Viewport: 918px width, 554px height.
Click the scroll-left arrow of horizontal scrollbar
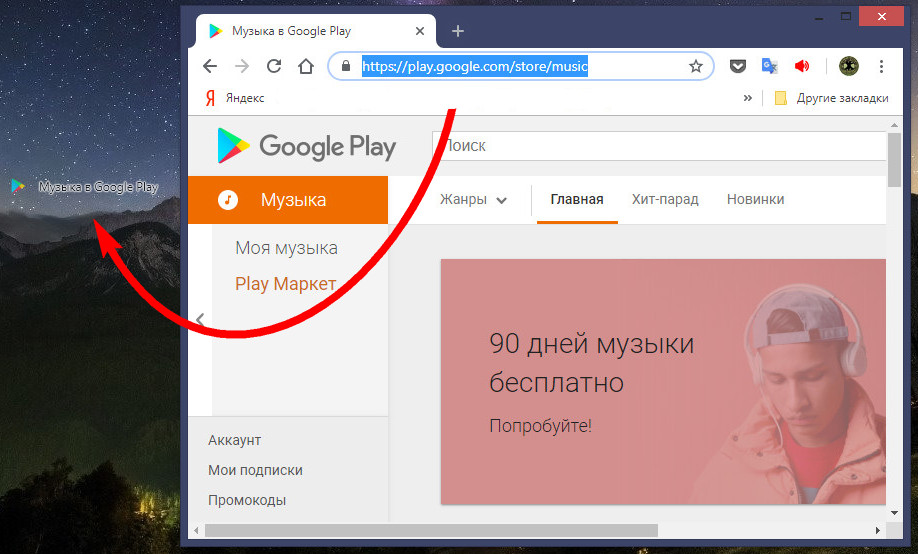click(x=196, y=531)
